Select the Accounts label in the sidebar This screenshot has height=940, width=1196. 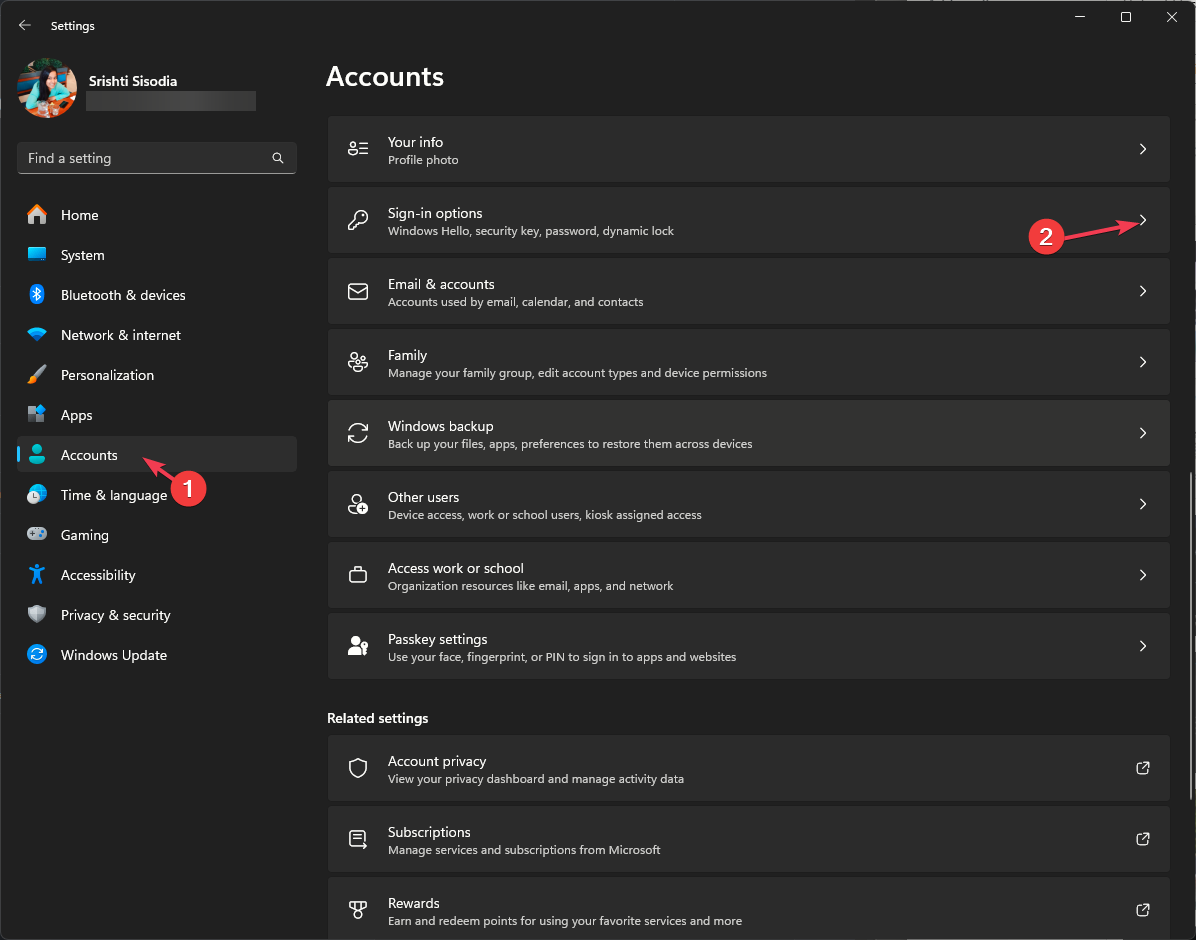point(89,456)
